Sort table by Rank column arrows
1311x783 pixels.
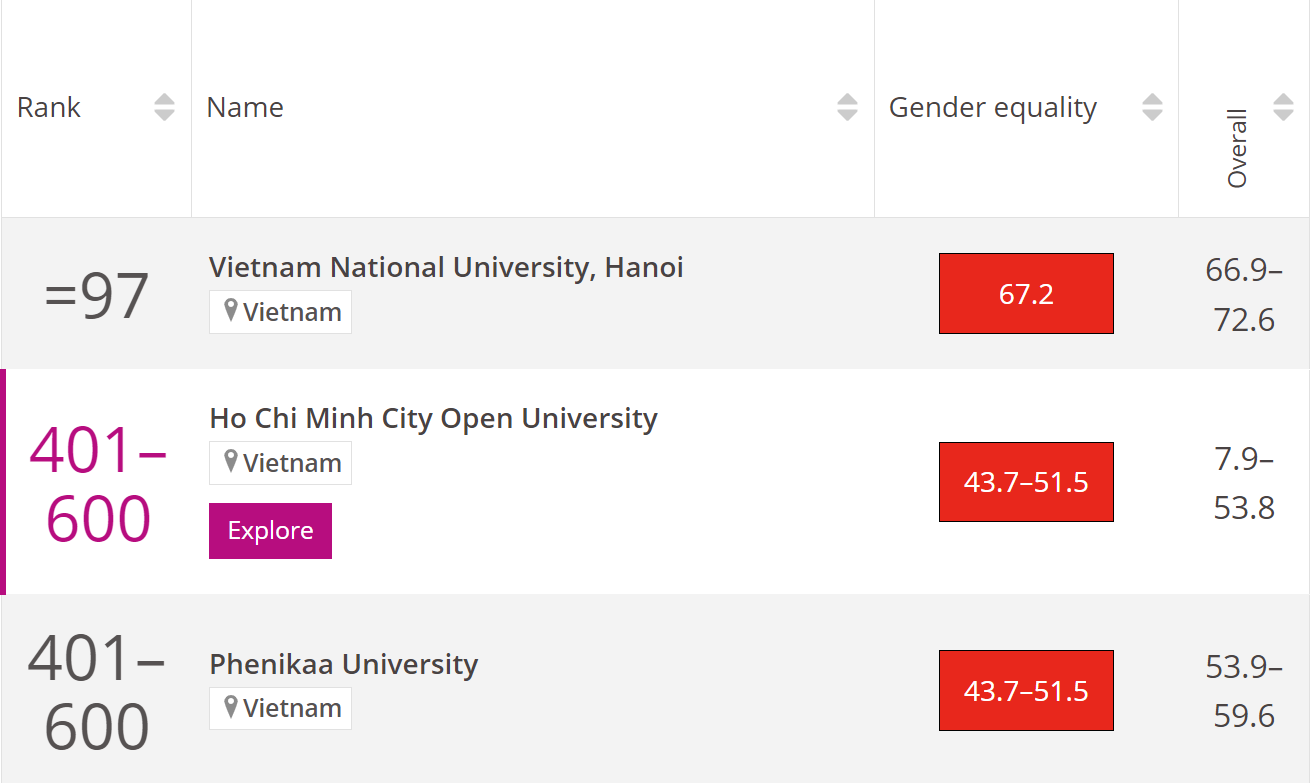[165, 107]
